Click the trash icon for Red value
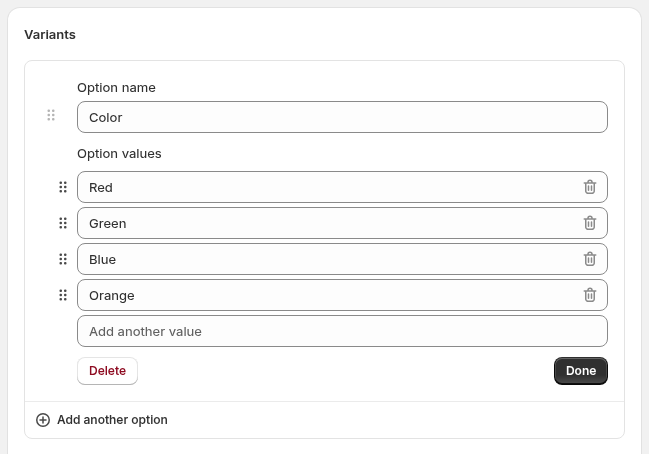This screenshot has width=649, height=454. click(x=590, y=187)
